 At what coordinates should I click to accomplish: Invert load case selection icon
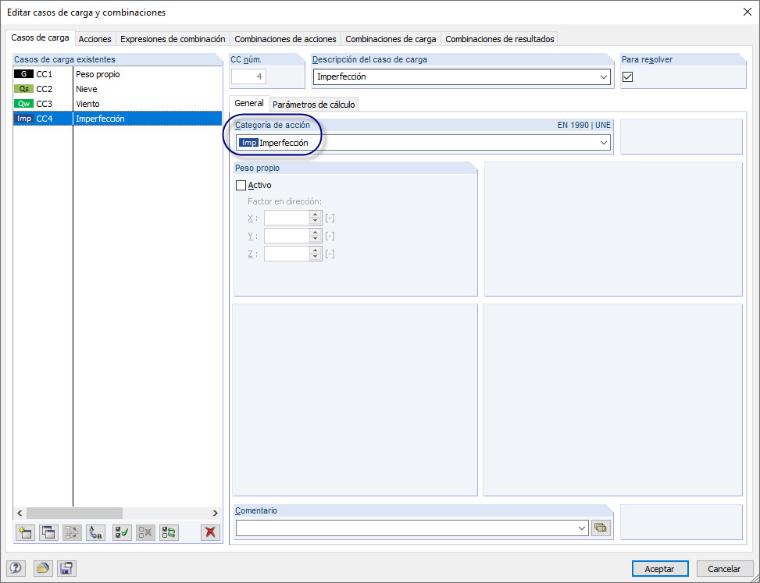[169, 533]
